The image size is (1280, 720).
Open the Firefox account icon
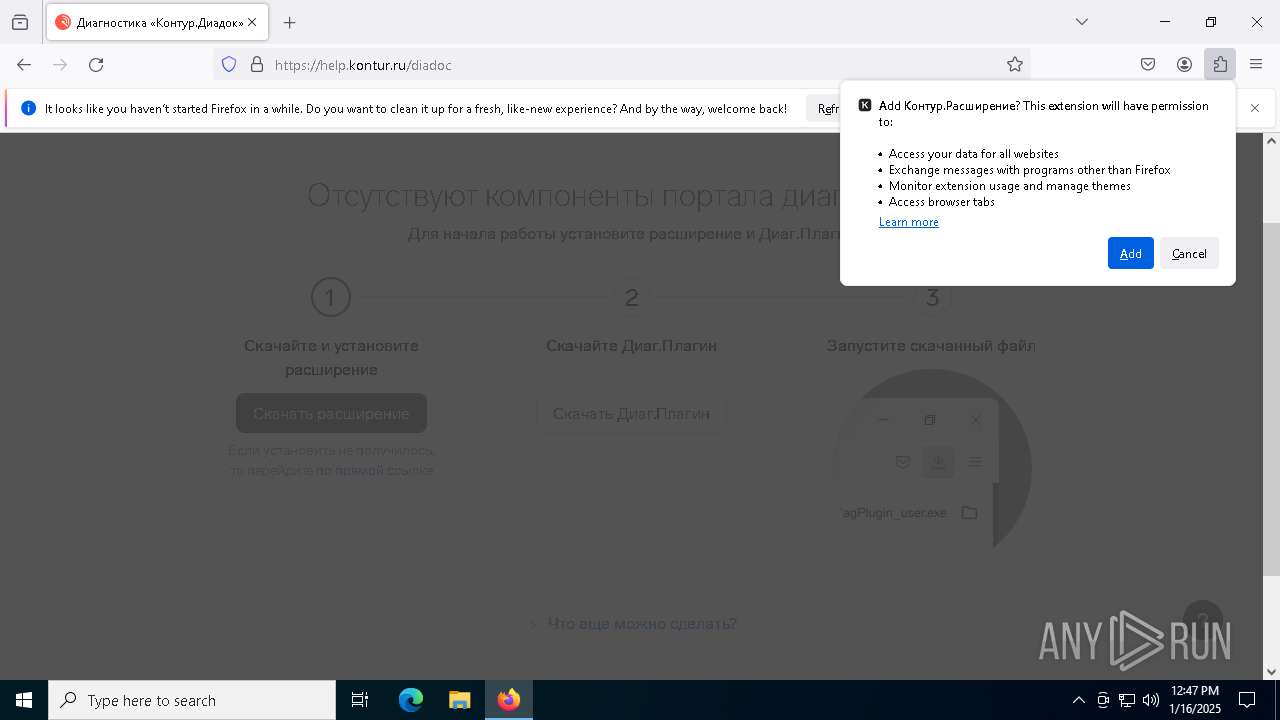1184,65
